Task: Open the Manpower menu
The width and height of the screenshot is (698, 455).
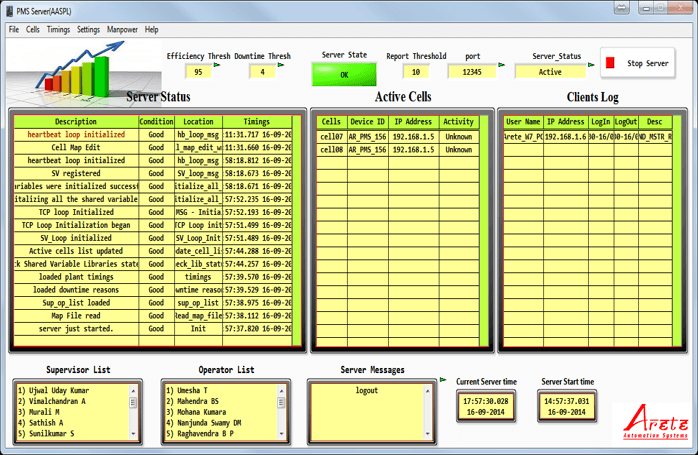Action: pos(122,29)
